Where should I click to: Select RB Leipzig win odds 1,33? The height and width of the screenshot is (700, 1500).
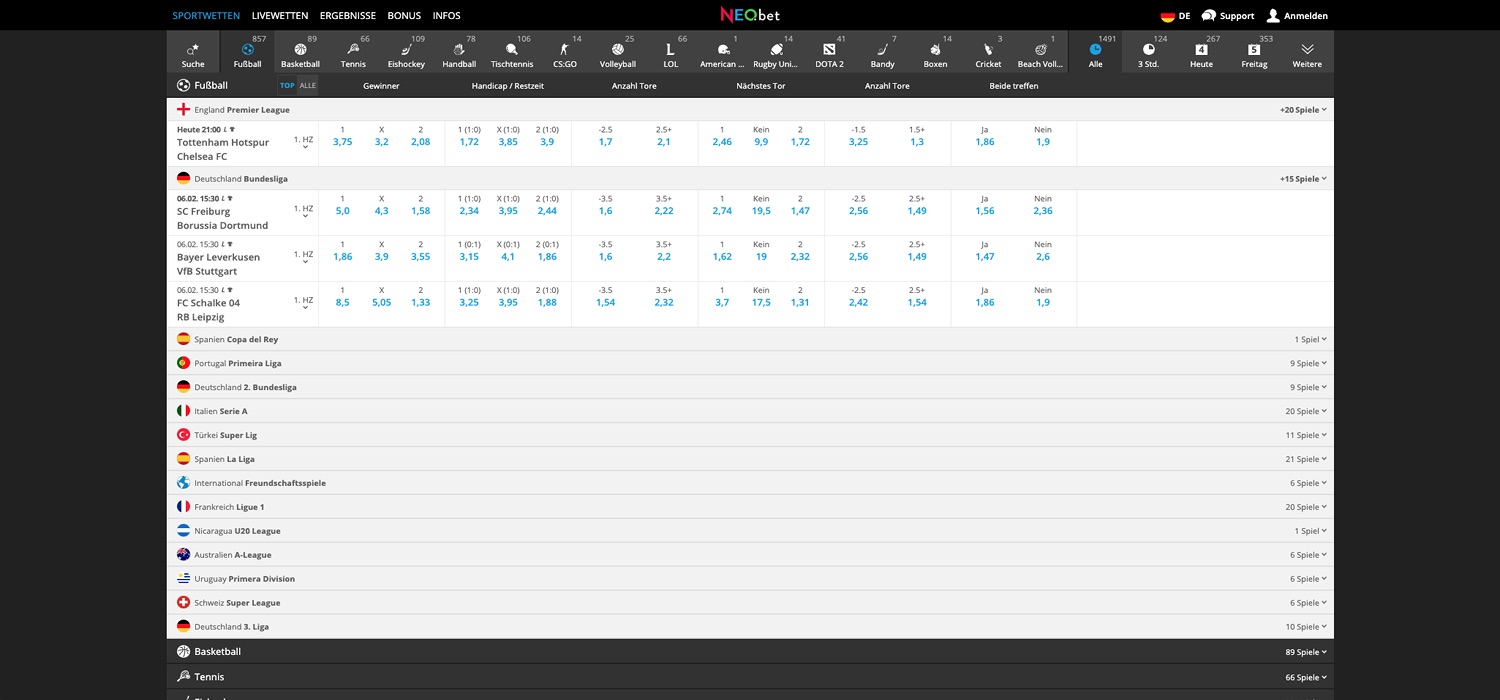pos(421,302)
